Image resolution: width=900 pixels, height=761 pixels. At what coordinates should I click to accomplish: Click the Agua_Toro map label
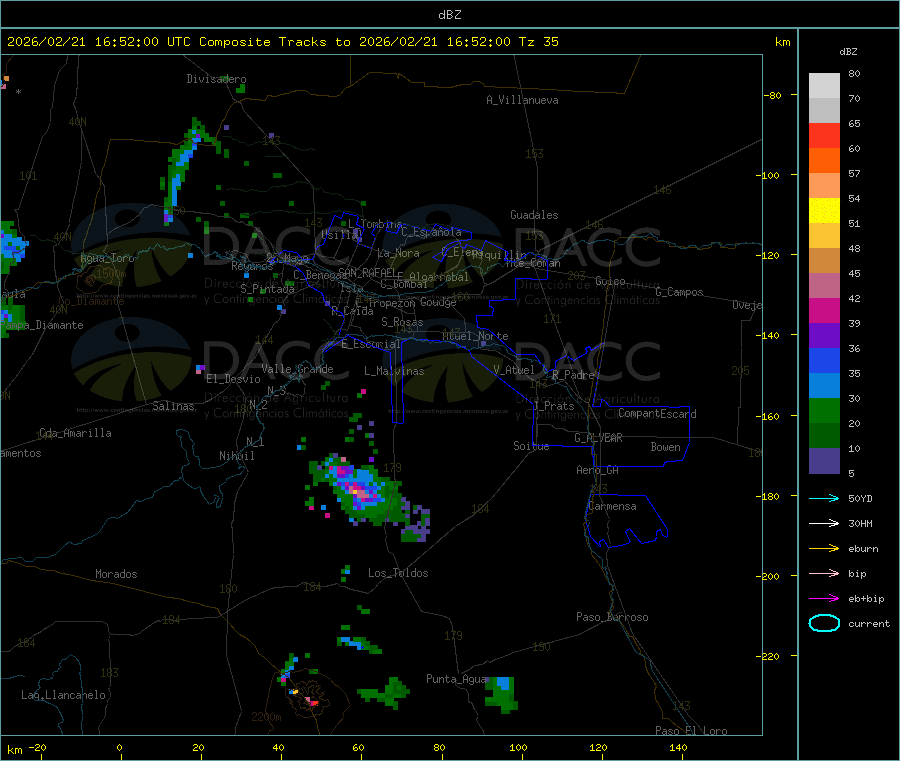coord(107,258)
